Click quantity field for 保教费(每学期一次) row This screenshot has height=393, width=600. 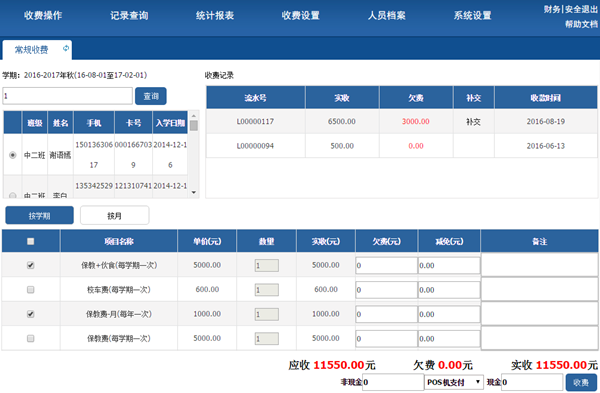pyautogui.click(x=267, y=339)
